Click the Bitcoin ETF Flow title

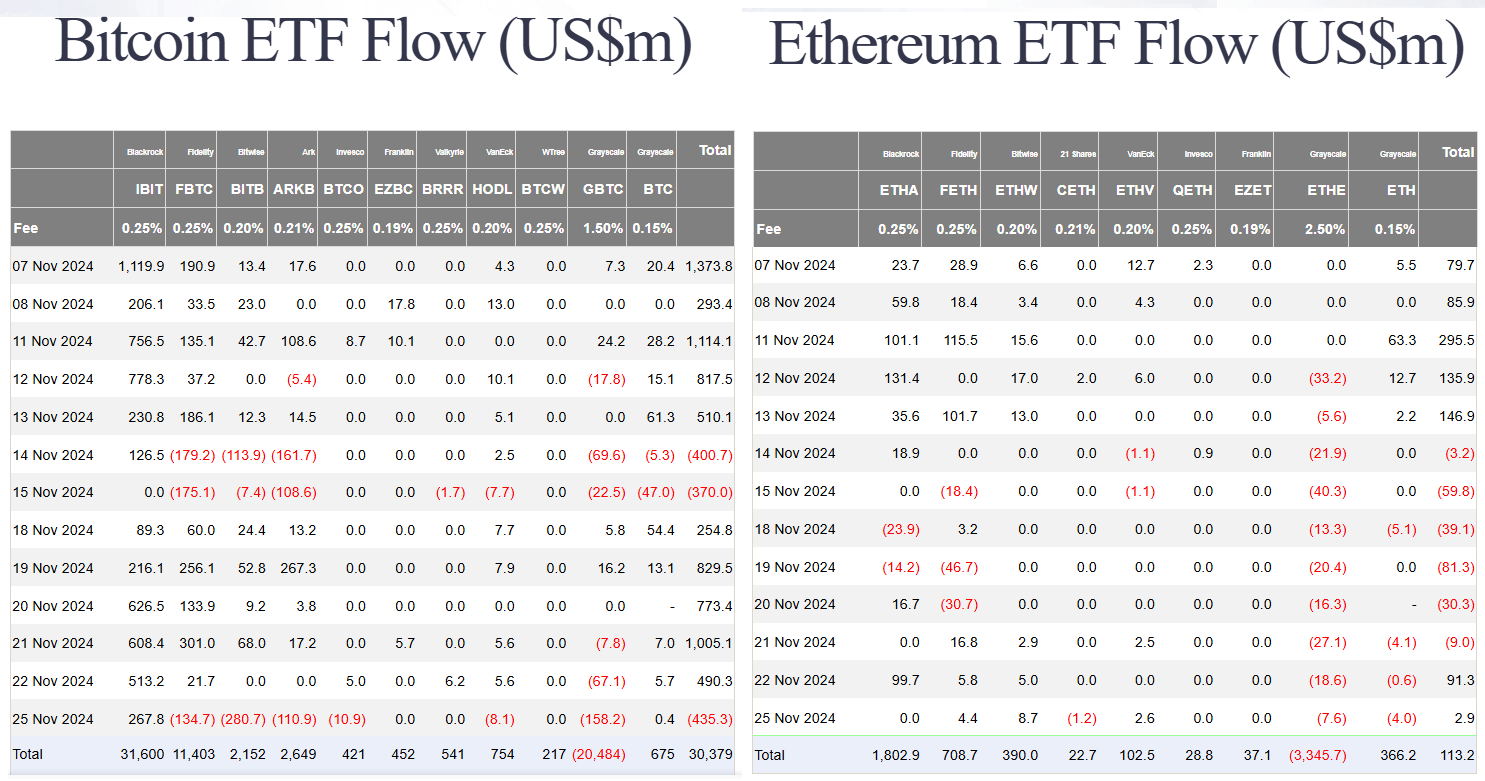coord(373,42)
